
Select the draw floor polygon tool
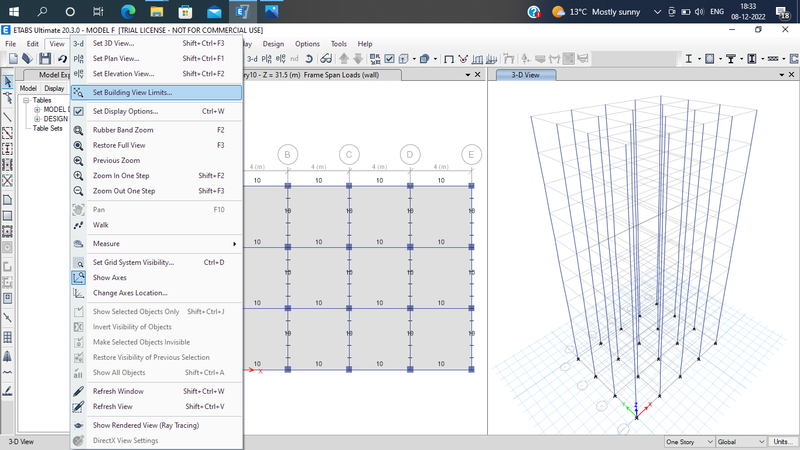tap(8, 200)
